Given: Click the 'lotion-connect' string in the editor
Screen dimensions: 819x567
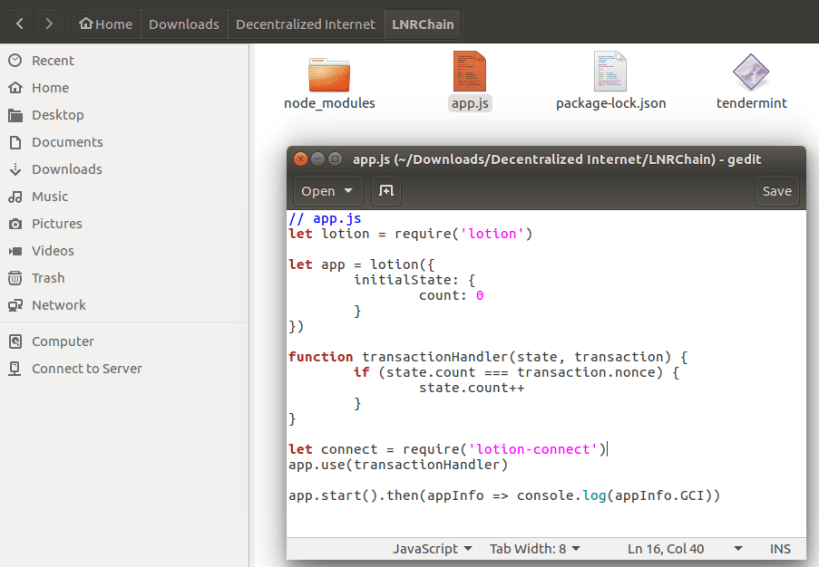Looking at the screenshot, I should click(x=533, y=449).
